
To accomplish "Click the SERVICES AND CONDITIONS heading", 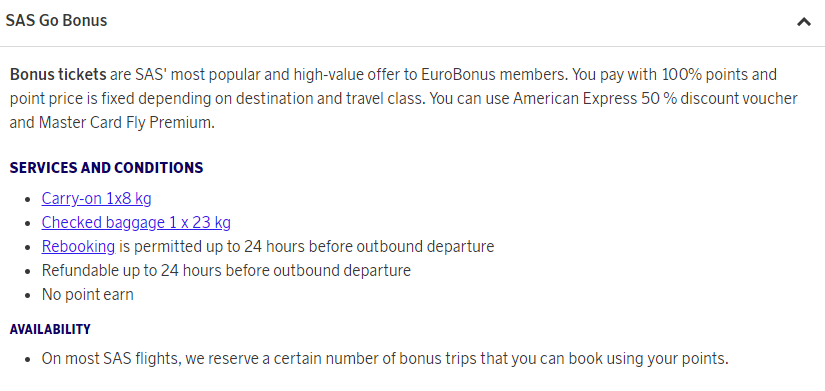I will click(x=106, y=168).
